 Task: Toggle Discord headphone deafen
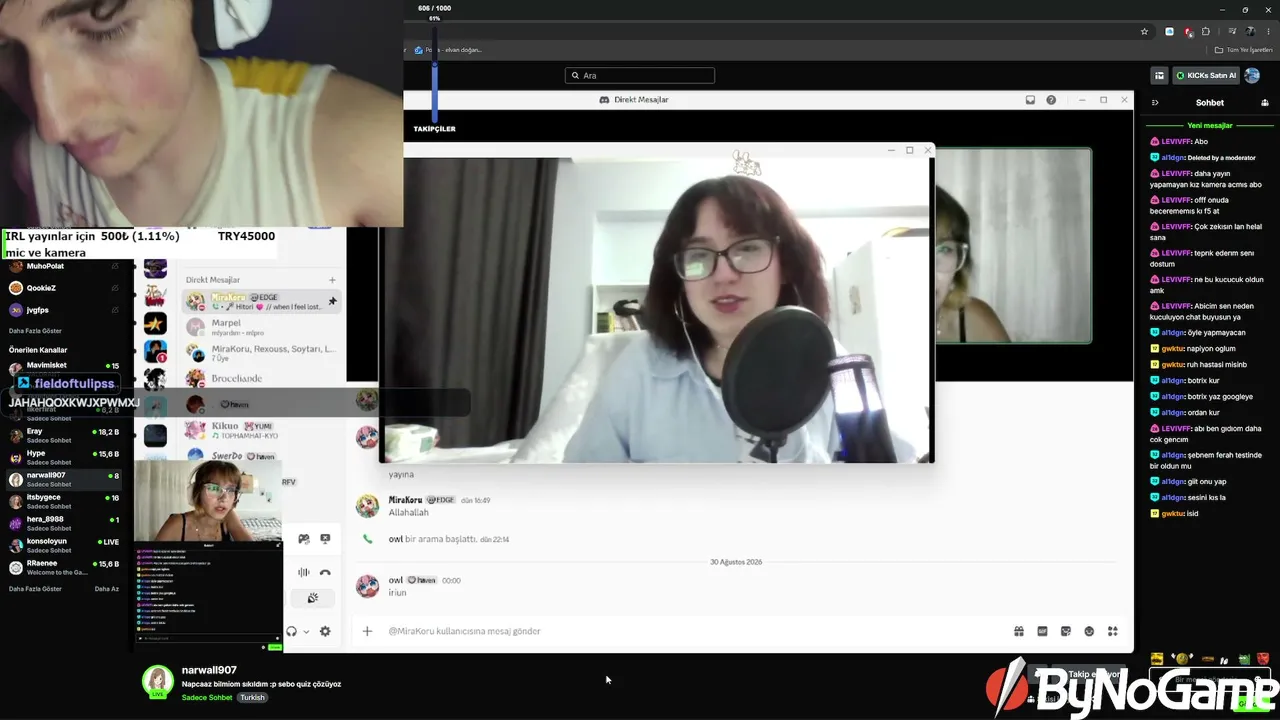pyautogui.click(x=291, y=631)
